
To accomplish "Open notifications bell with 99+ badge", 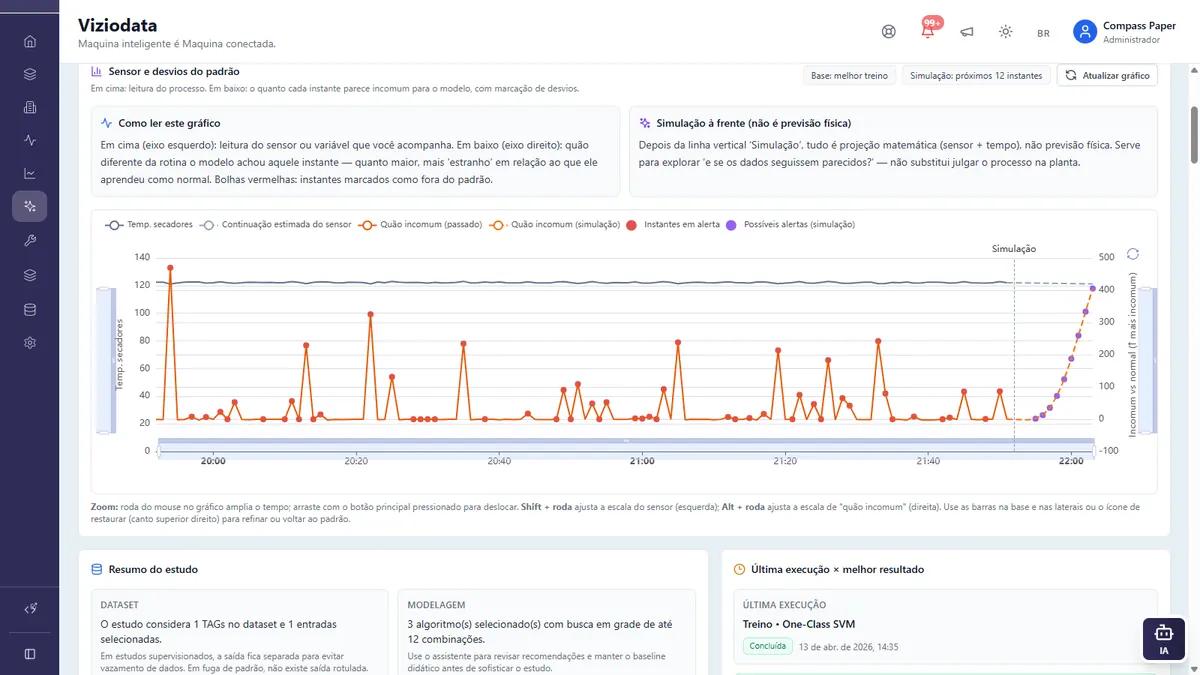I will pos(928,30).
